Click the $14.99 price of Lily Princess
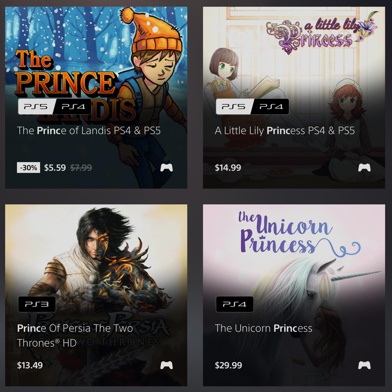 [228, 168]
